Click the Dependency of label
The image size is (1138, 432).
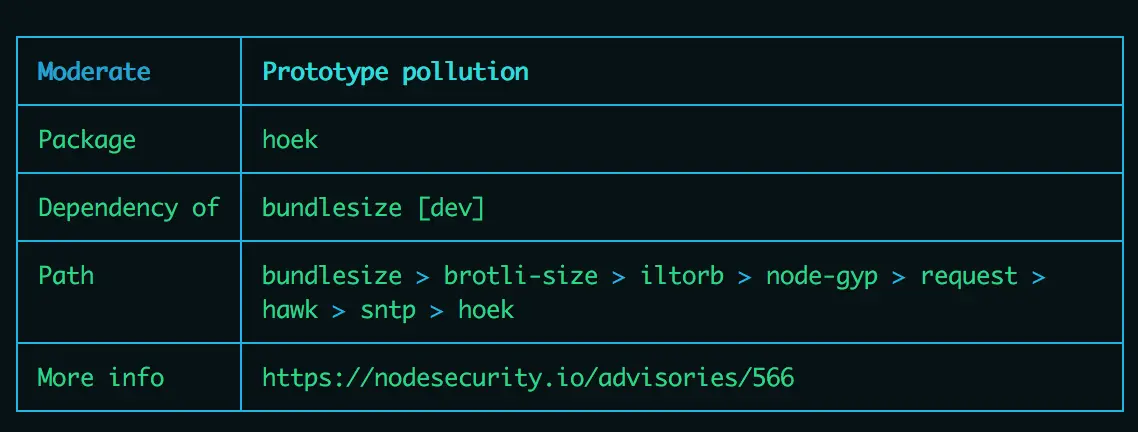128,208
